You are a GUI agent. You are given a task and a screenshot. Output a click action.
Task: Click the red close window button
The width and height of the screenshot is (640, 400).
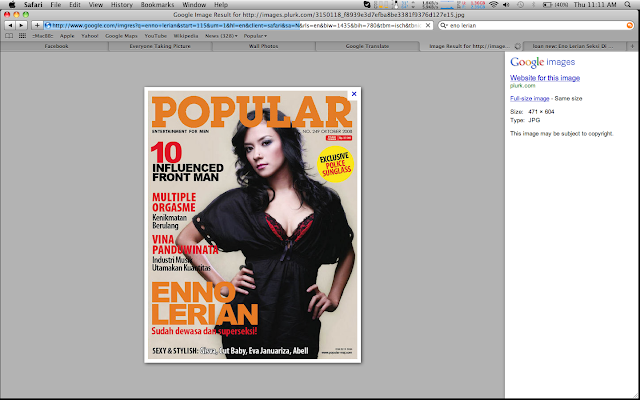7,14
